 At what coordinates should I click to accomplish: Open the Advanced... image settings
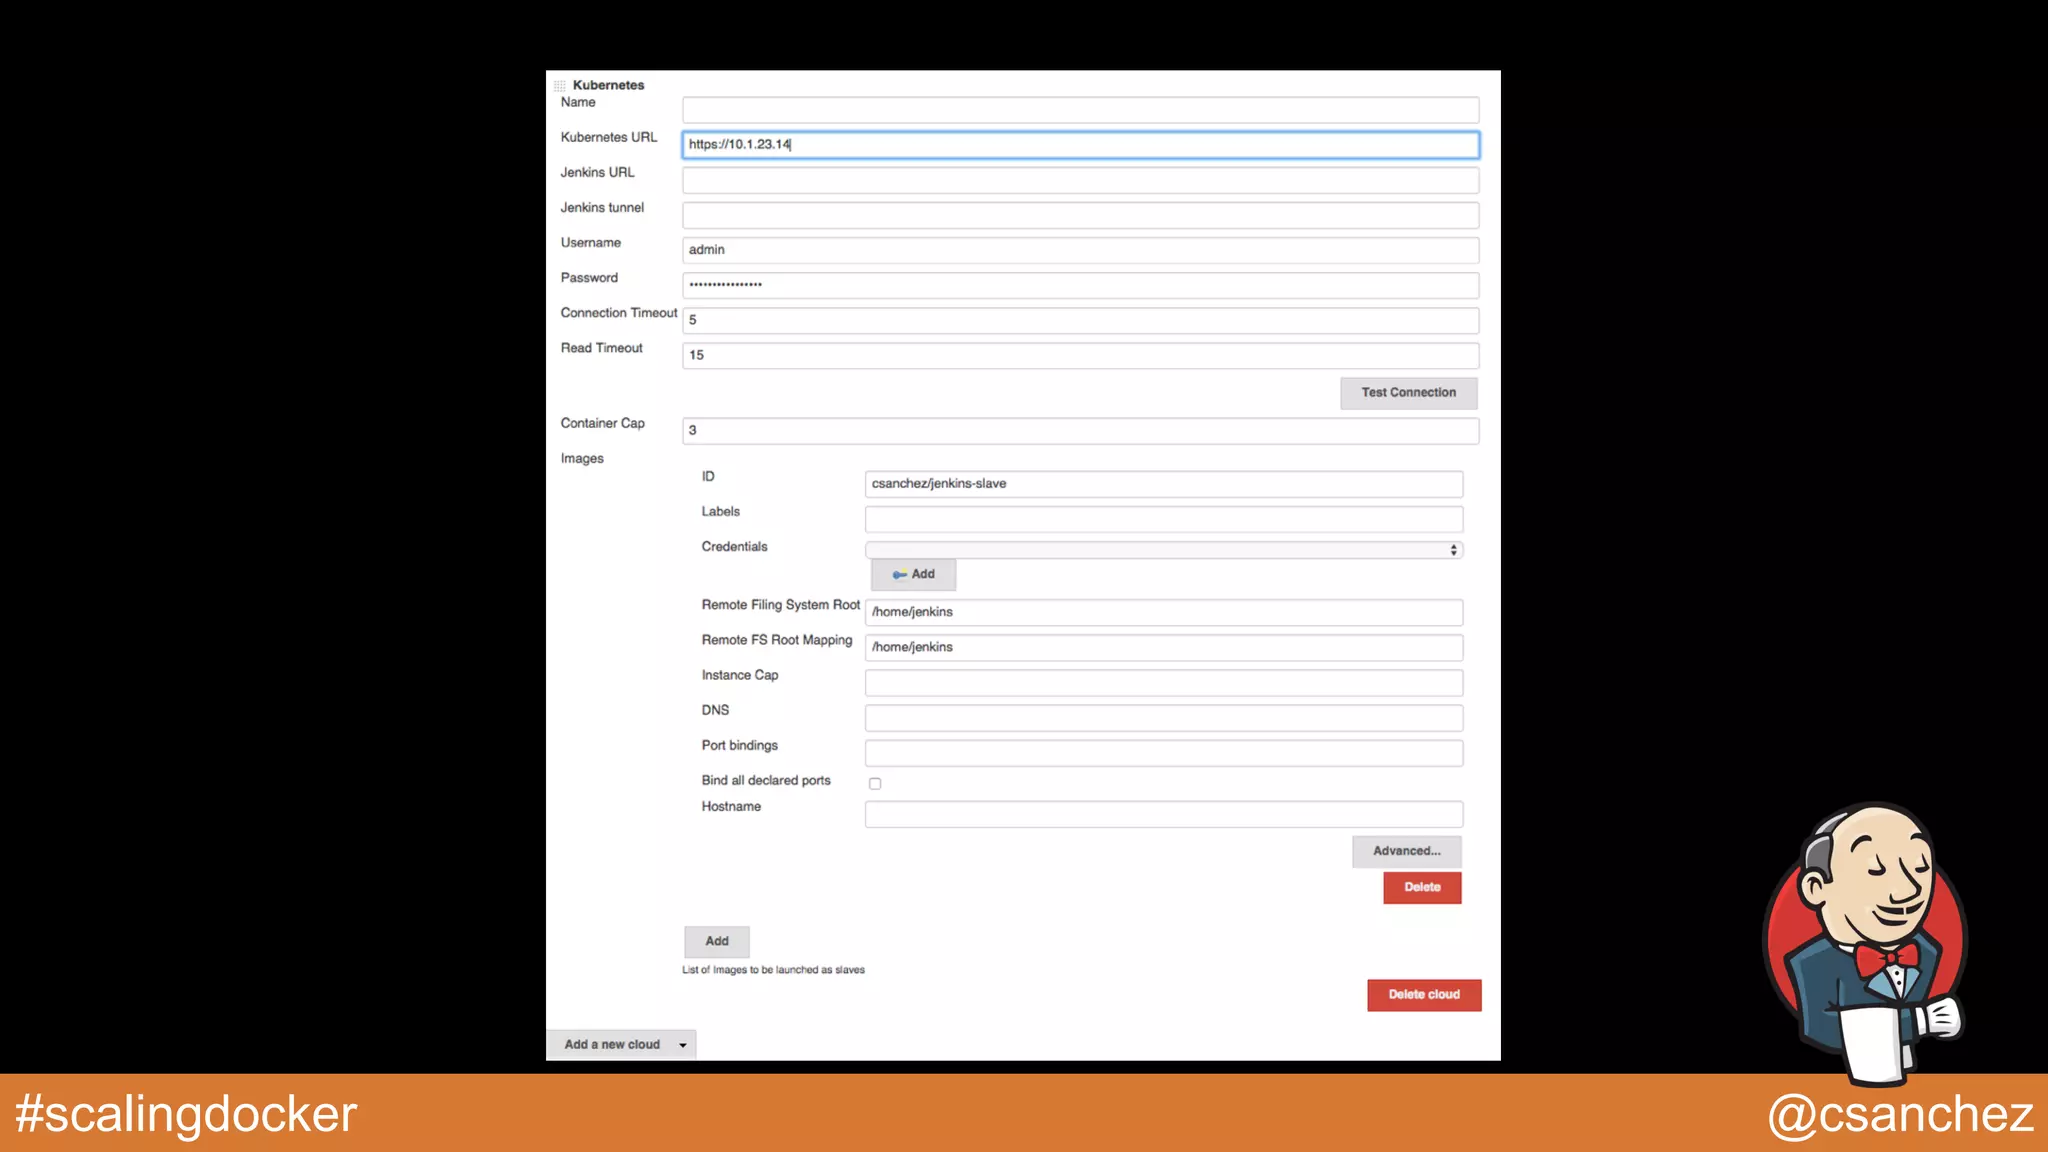click(1406, 851)
